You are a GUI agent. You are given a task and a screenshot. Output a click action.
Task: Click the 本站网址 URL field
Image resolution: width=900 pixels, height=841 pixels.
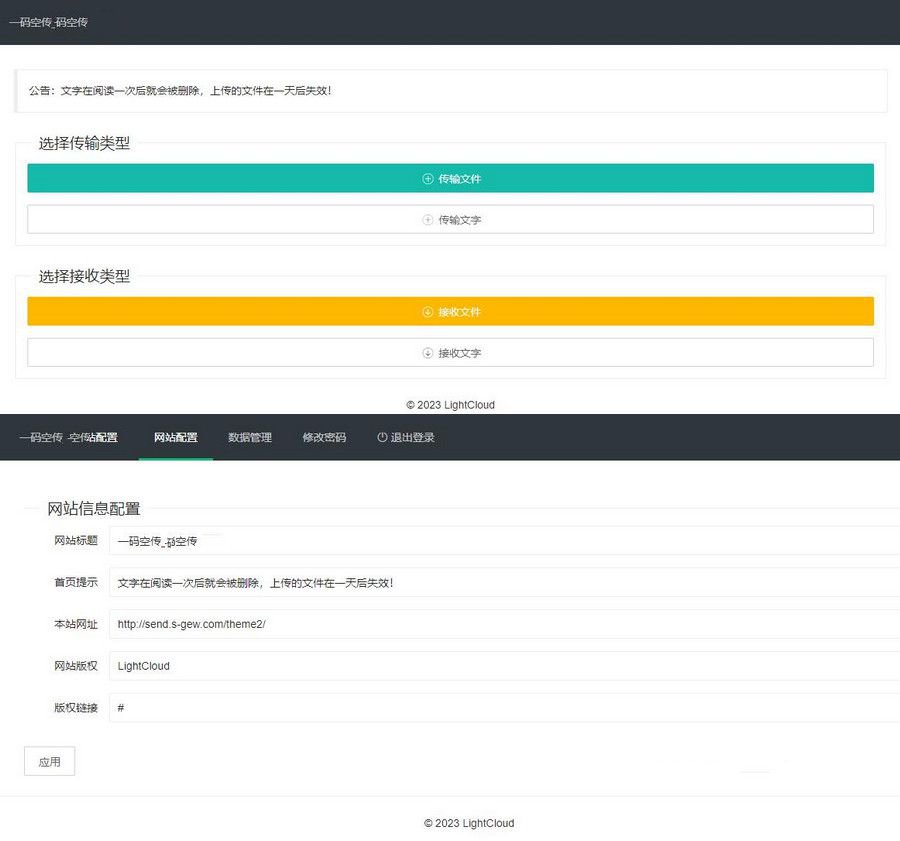click(x=400, y=624)
